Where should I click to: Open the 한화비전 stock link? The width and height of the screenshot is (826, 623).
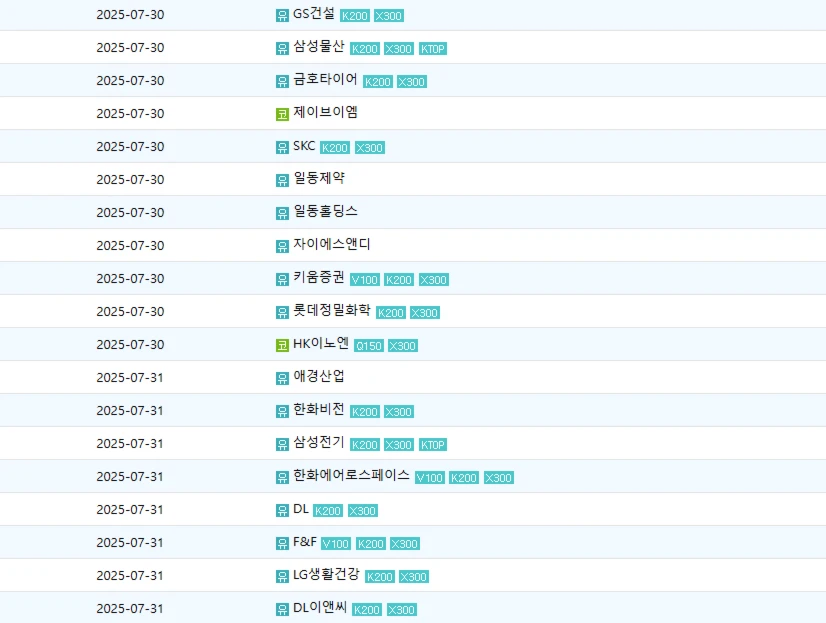point(319,410)
